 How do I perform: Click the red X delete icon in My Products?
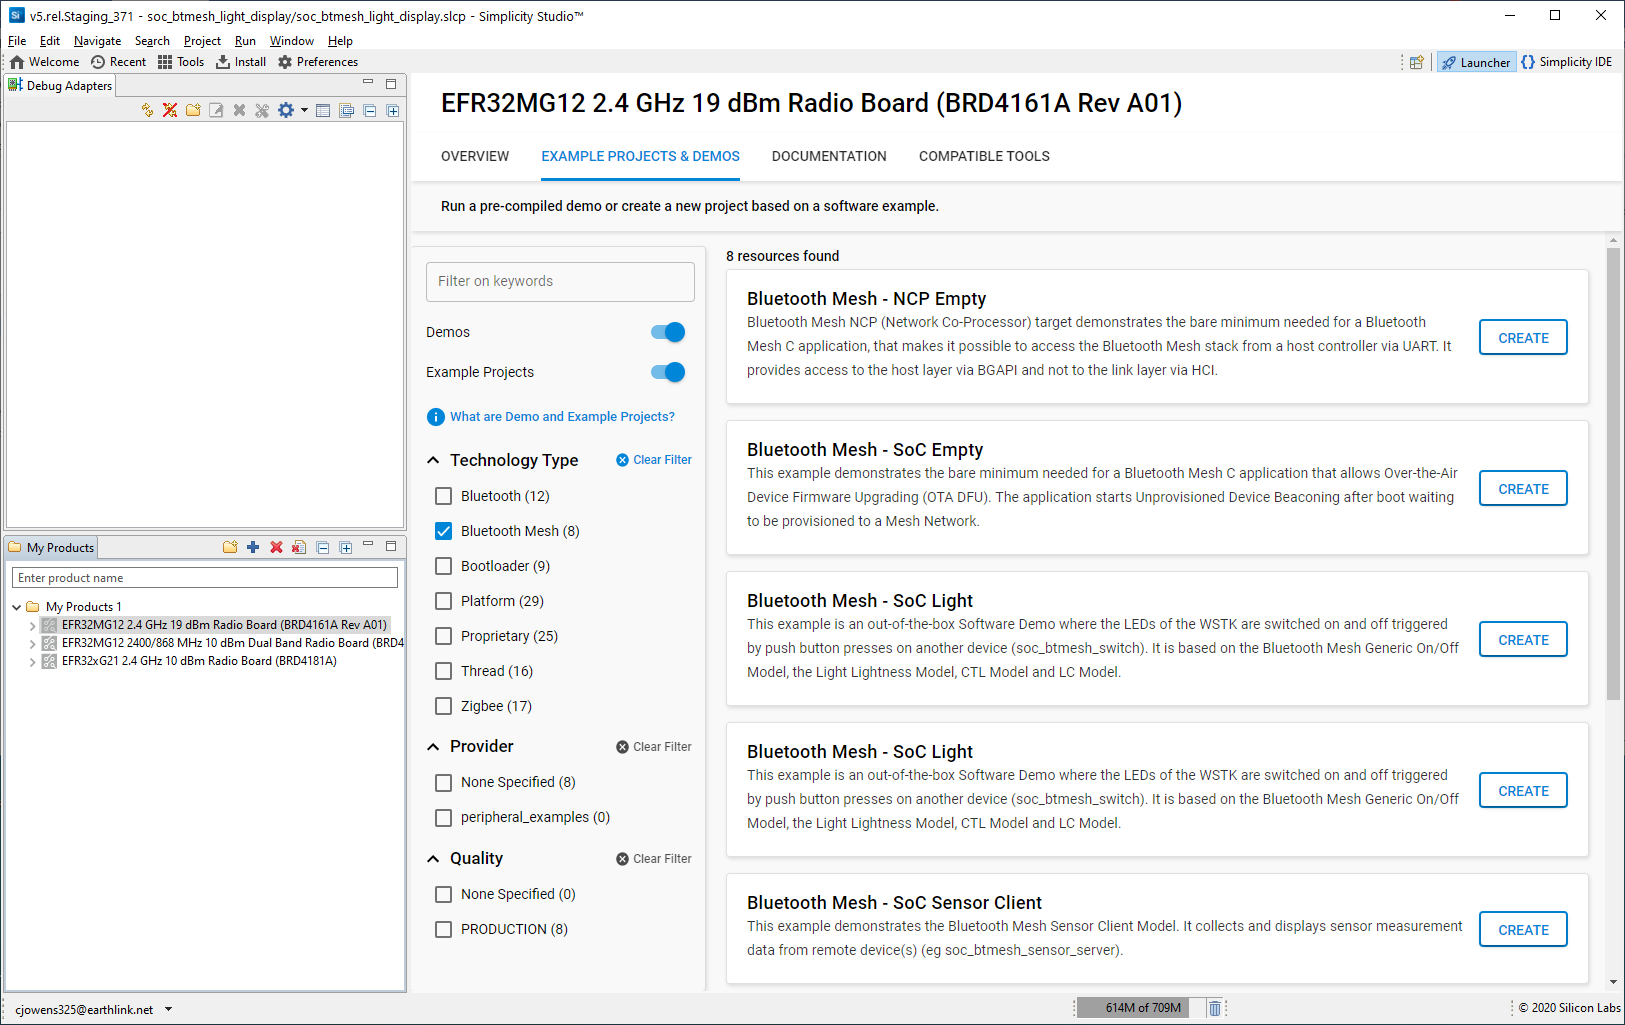coord(276,547)
